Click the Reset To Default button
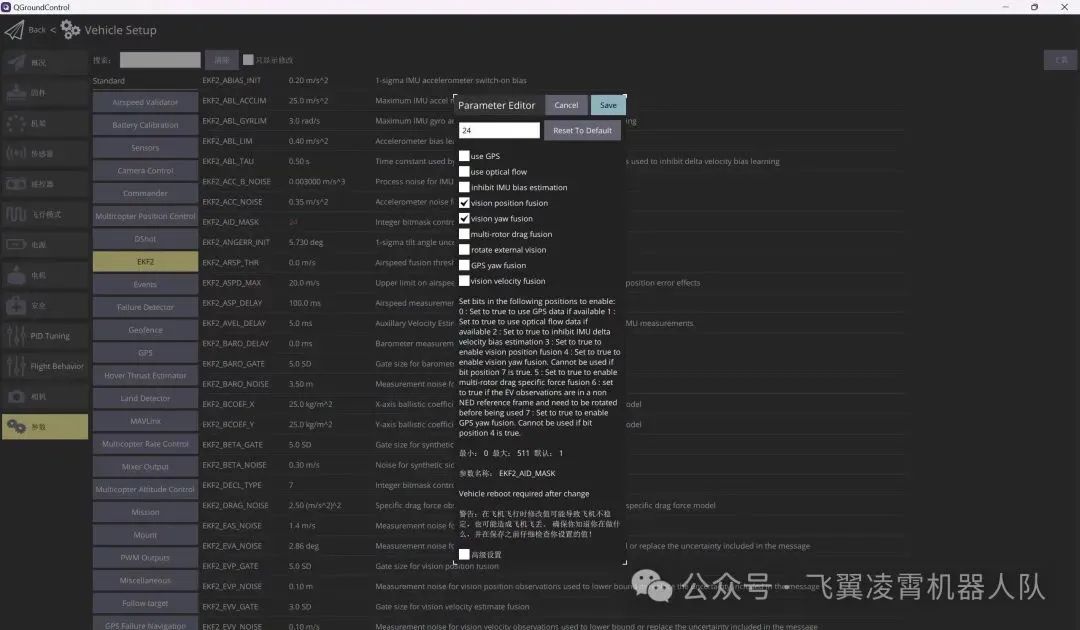This screenshot has height=630, width=1080. point(582,131)
